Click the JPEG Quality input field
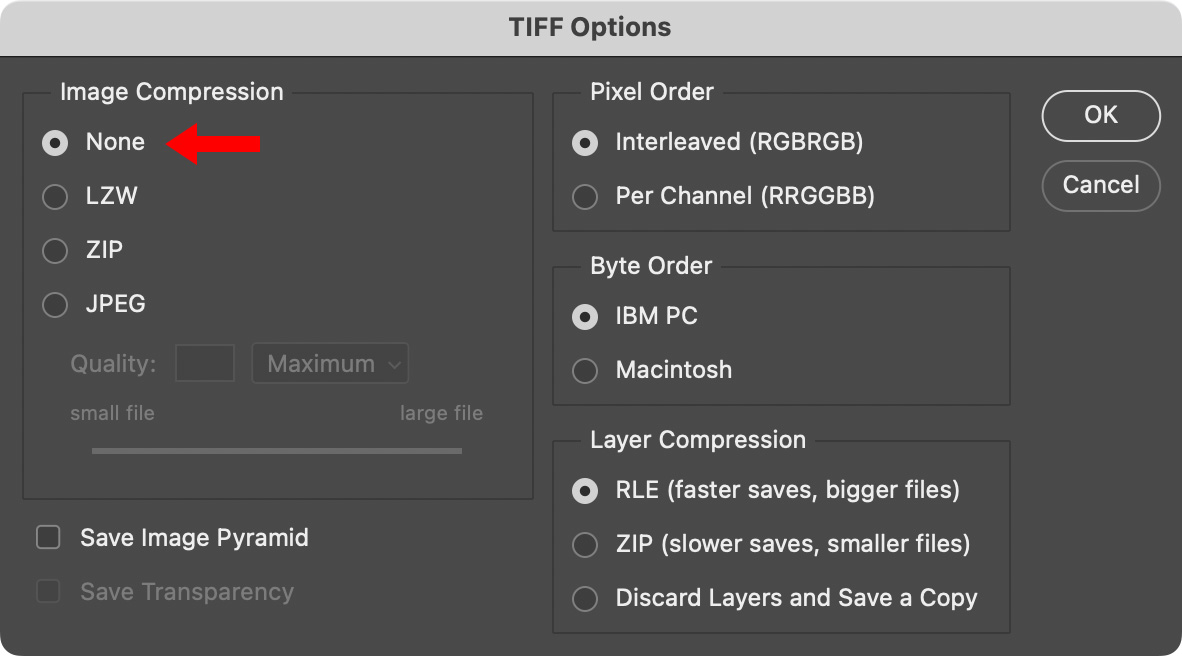This screenshot has width=1182, height=656. pyautogui.click(x=205, y=364)
